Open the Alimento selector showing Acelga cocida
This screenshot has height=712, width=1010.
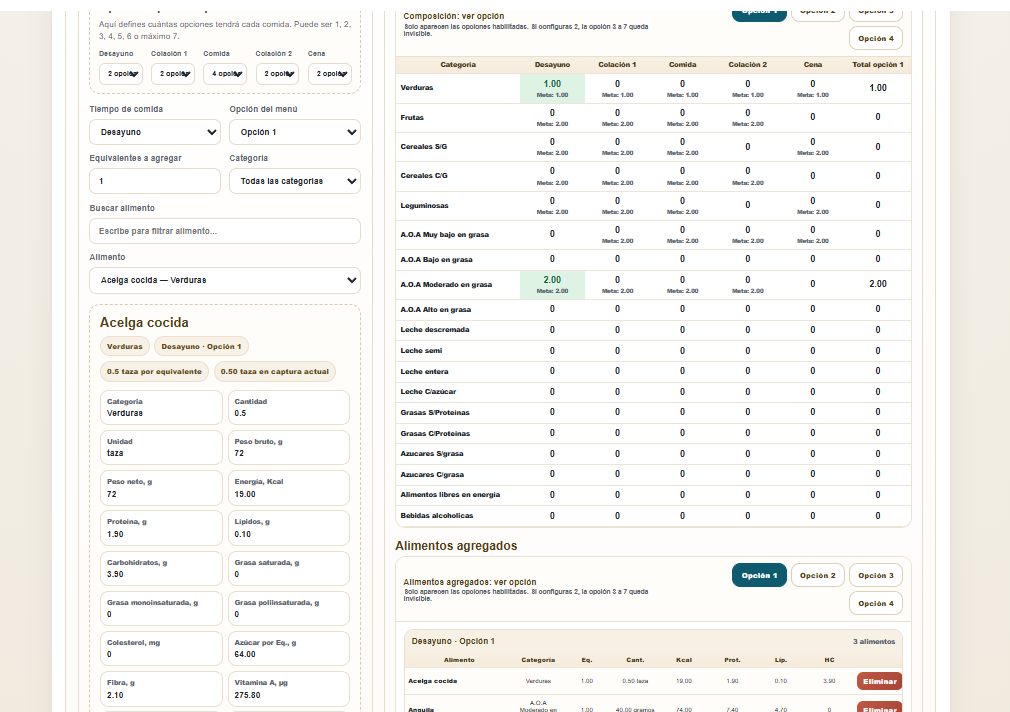(225, 280)
